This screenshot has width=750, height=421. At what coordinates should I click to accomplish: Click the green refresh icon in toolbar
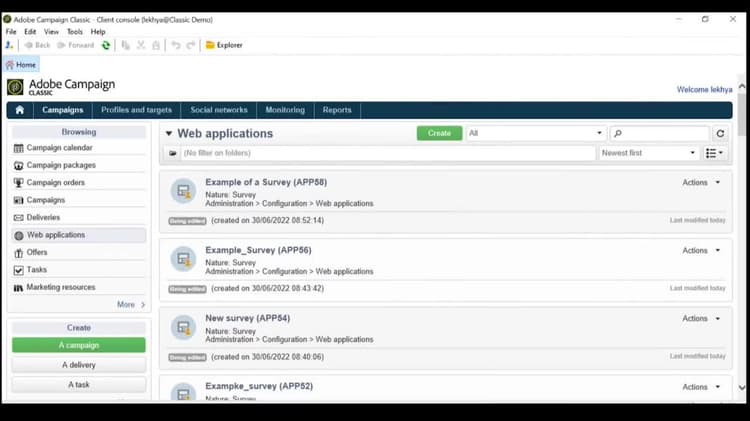tap(106, 45)
